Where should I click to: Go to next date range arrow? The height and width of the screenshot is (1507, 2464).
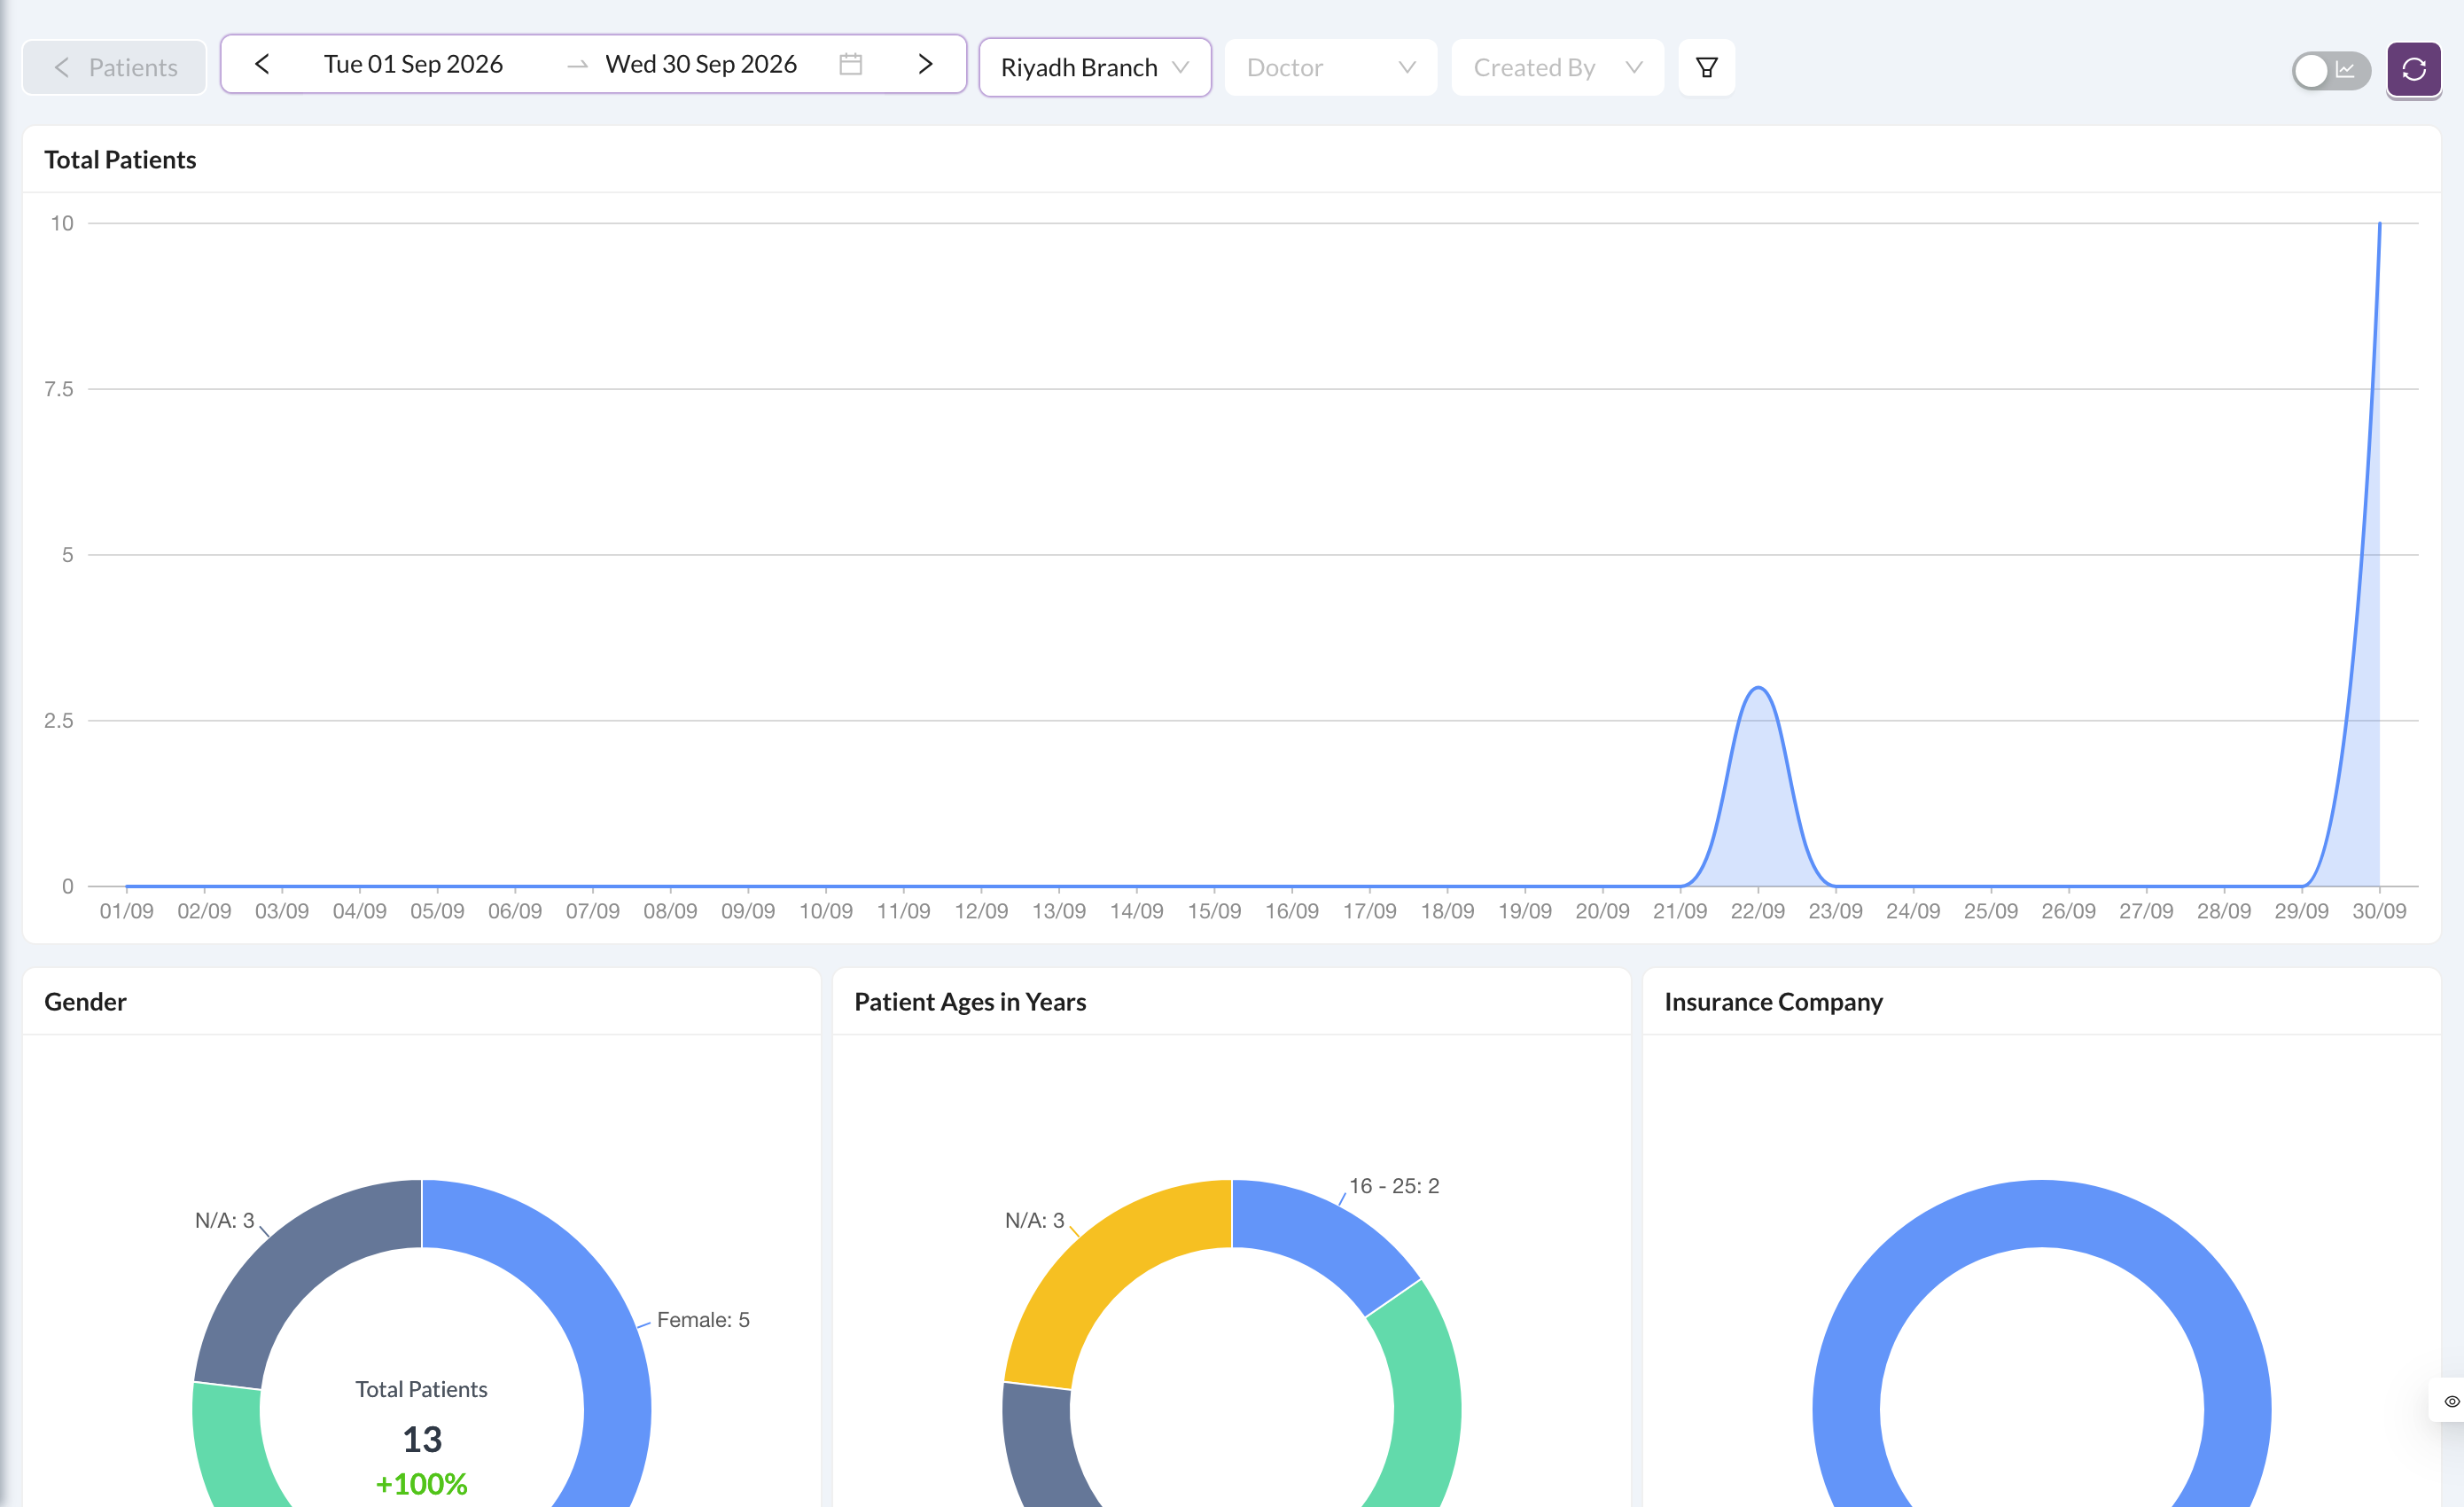(925, 65)
